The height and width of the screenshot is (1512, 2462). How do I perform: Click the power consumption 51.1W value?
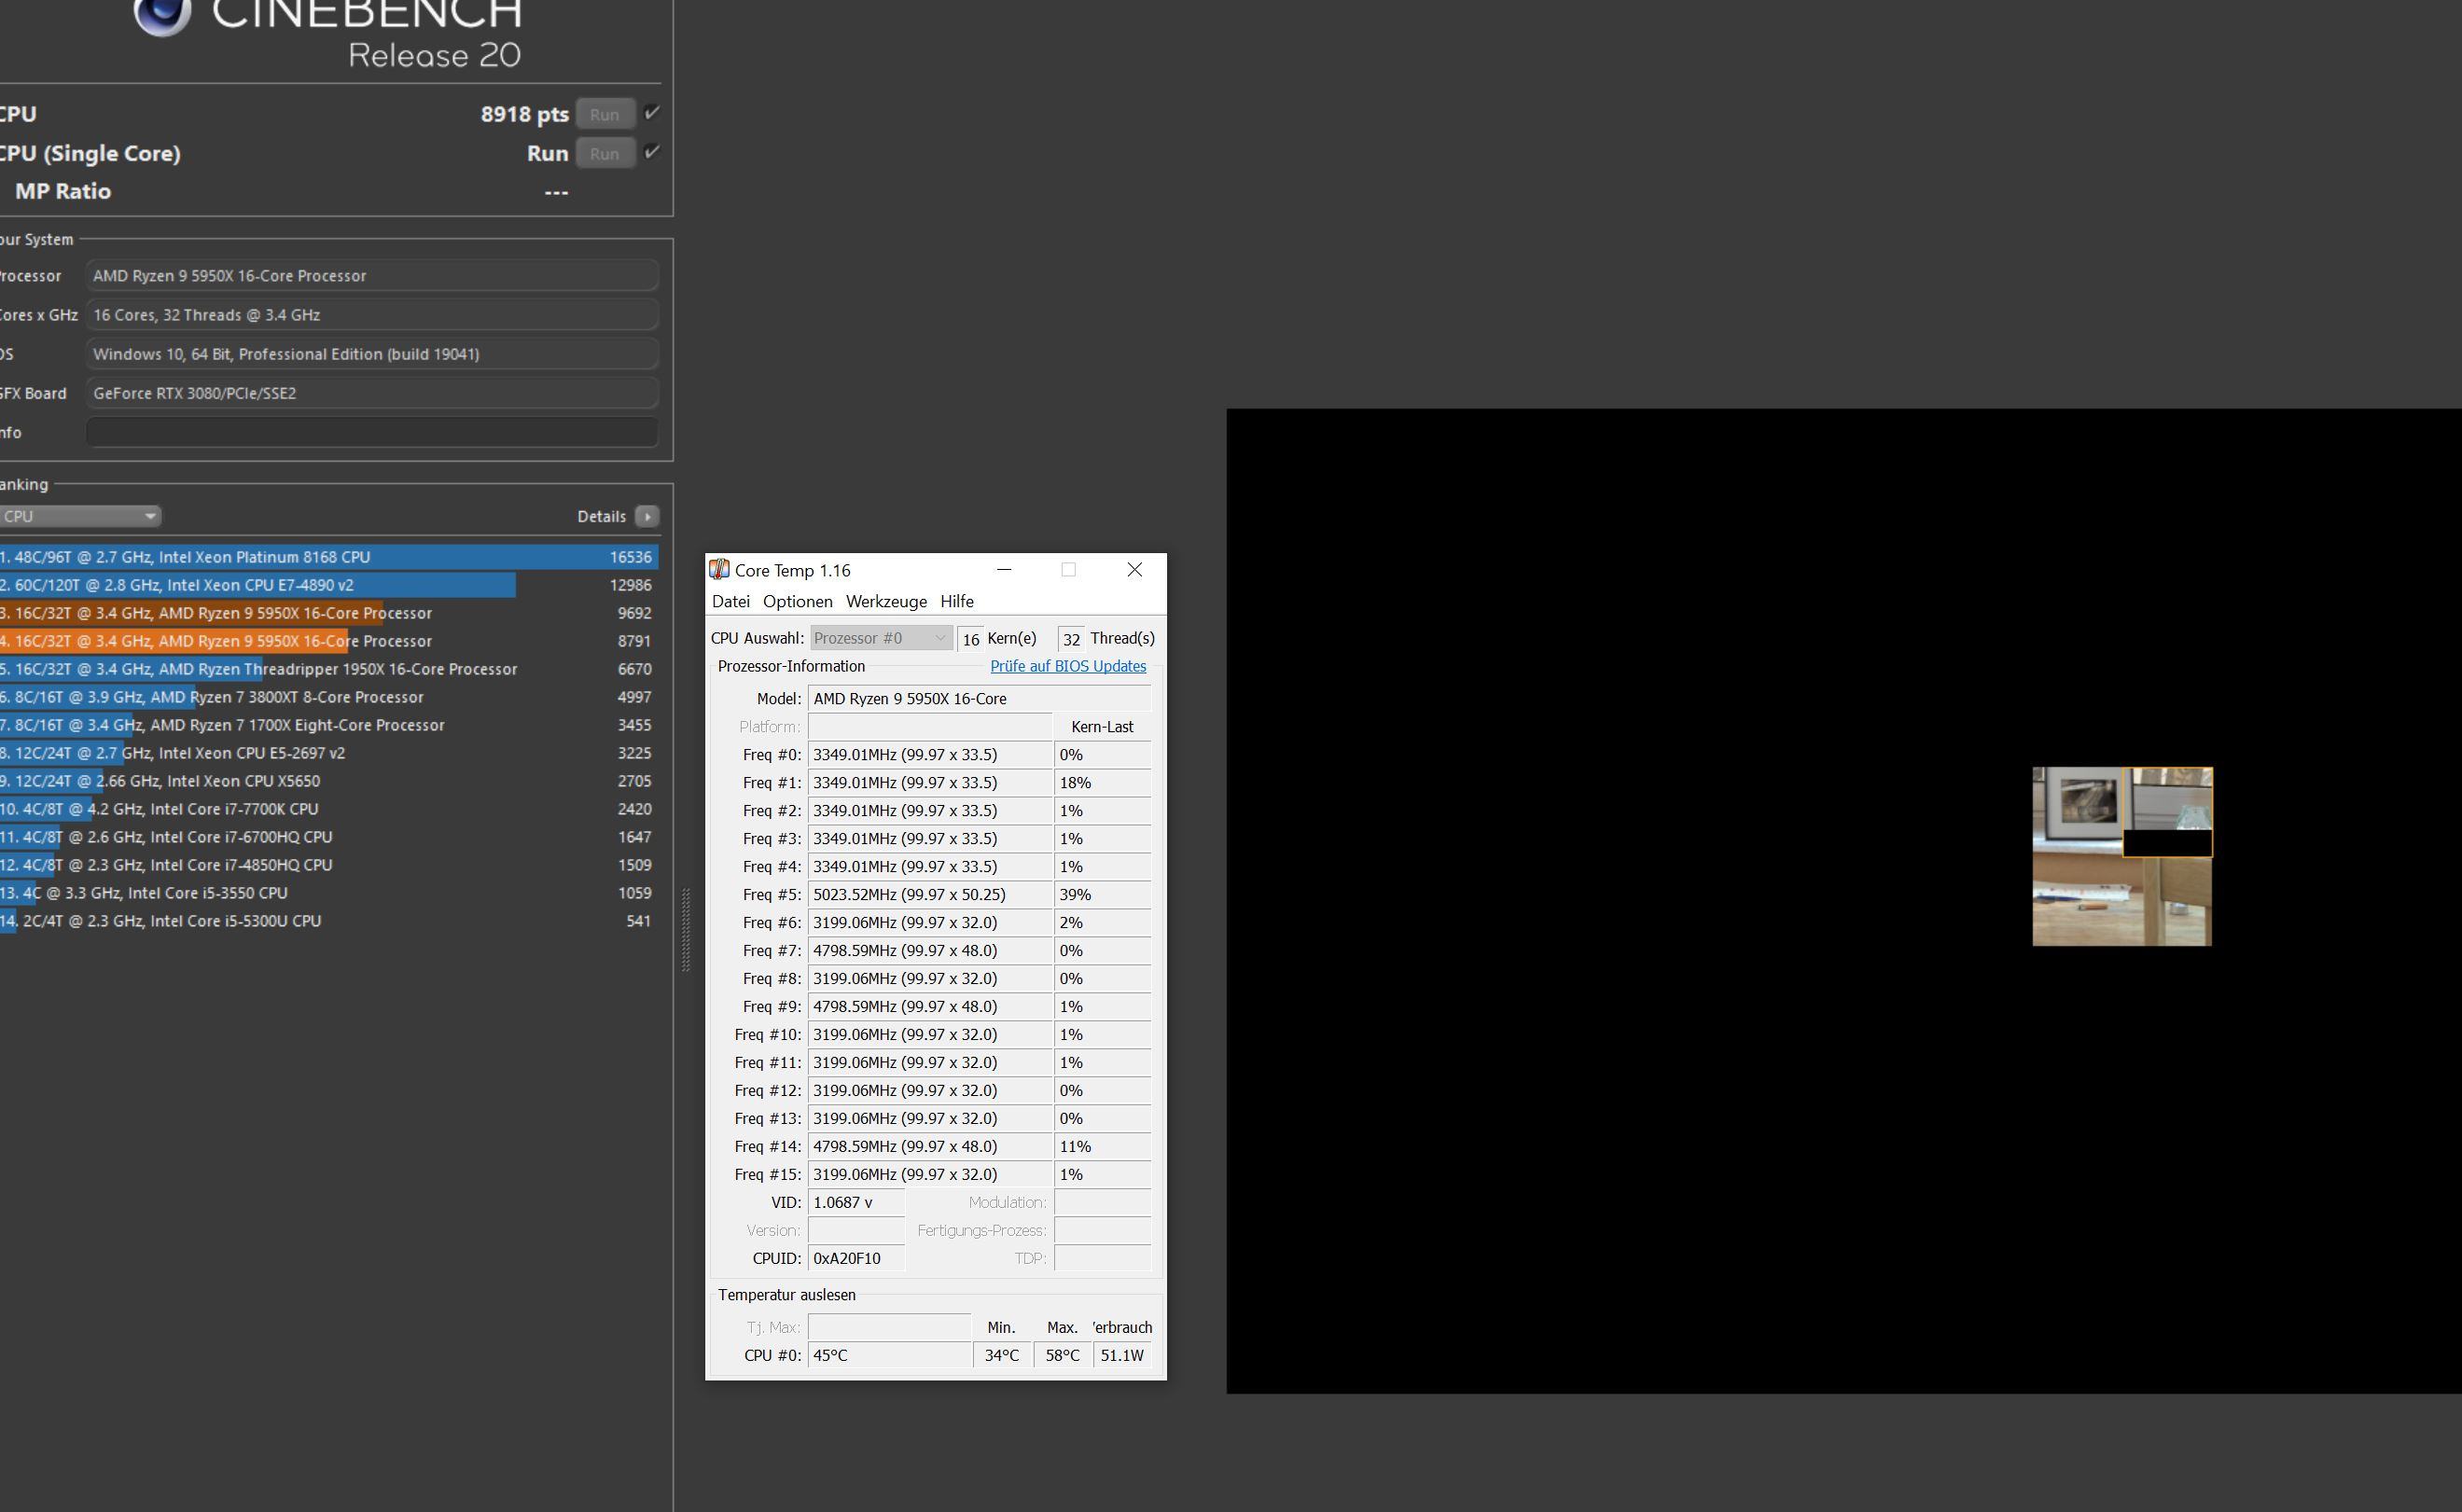click(1122, 1355)
